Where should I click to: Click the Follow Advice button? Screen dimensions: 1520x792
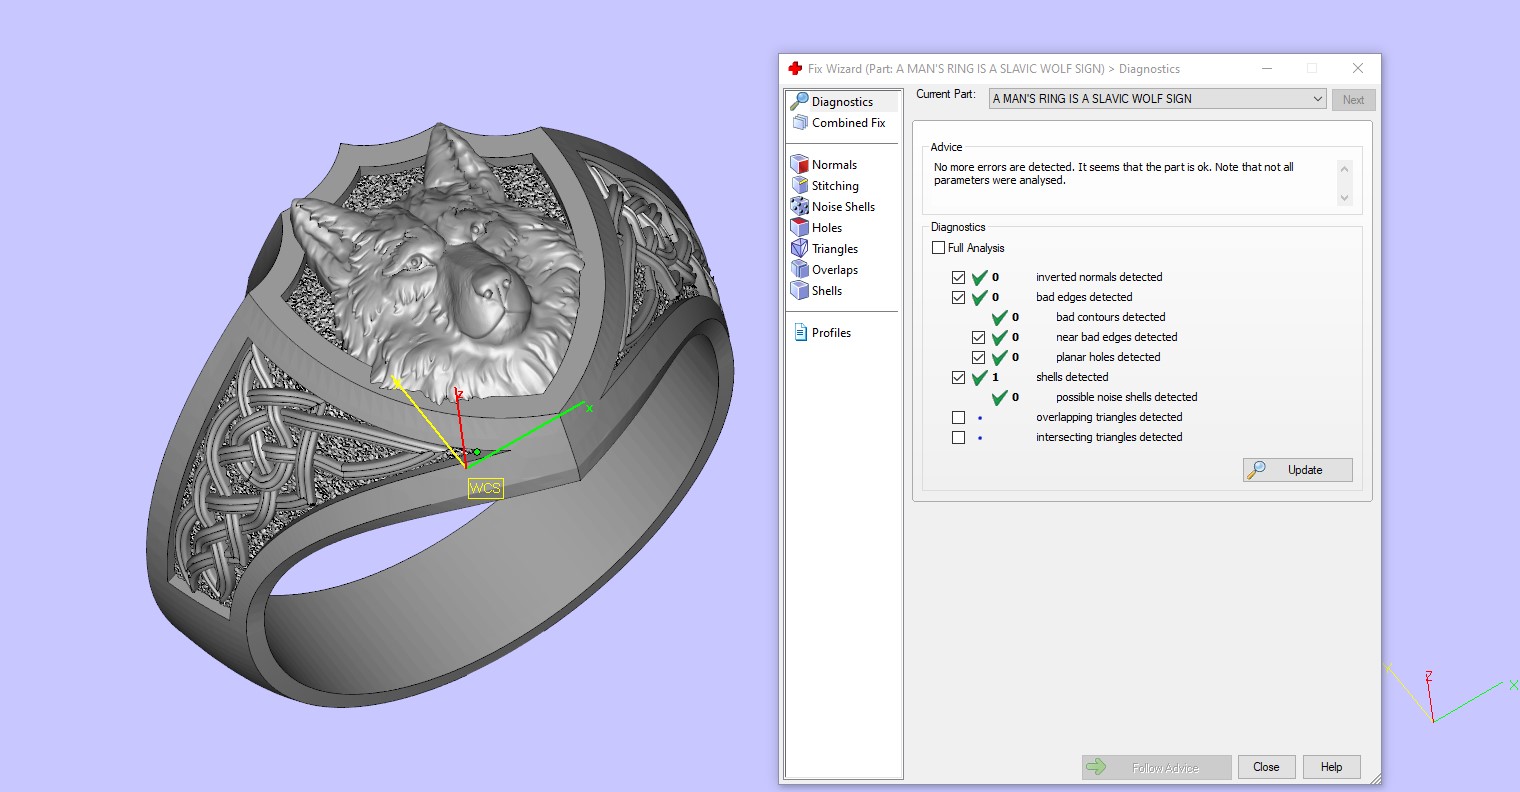[1156, 767]
